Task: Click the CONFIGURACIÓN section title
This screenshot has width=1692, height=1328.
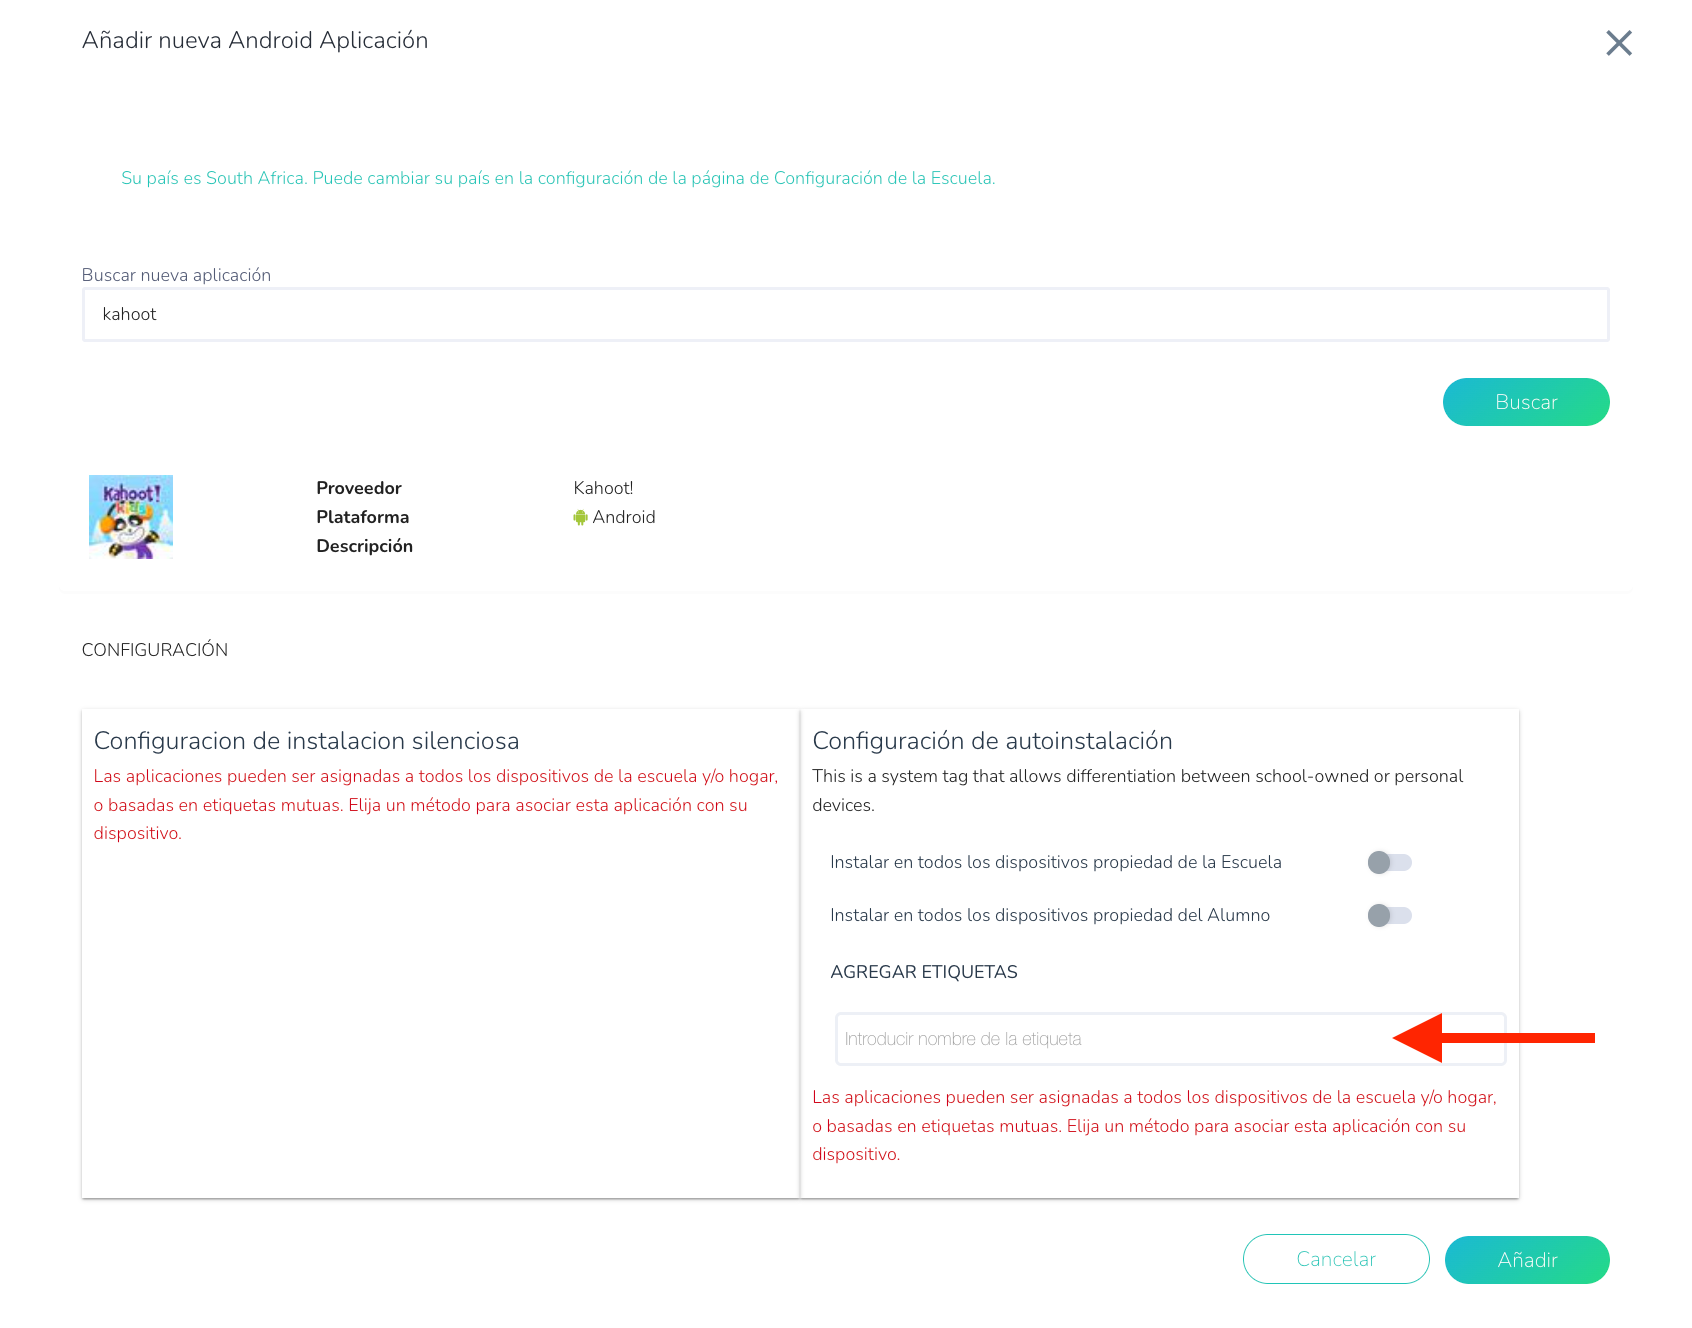Action: [155, 650]
